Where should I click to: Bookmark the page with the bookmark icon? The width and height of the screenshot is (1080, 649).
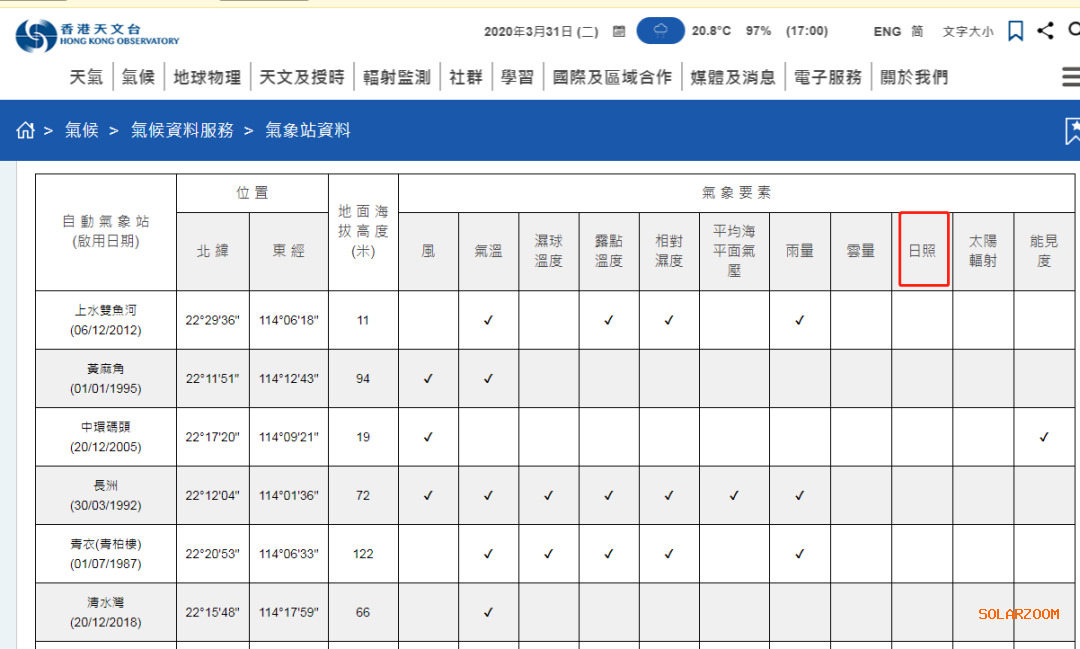point(1015,31)
